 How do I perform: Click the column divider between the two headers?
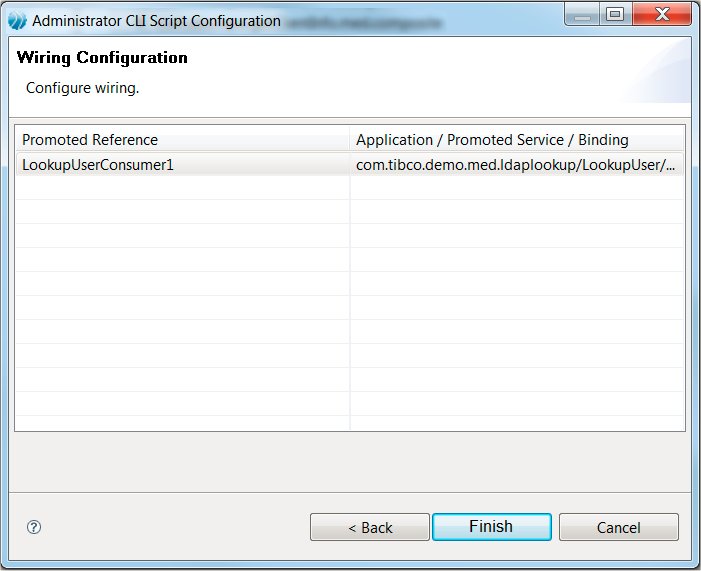350,139
